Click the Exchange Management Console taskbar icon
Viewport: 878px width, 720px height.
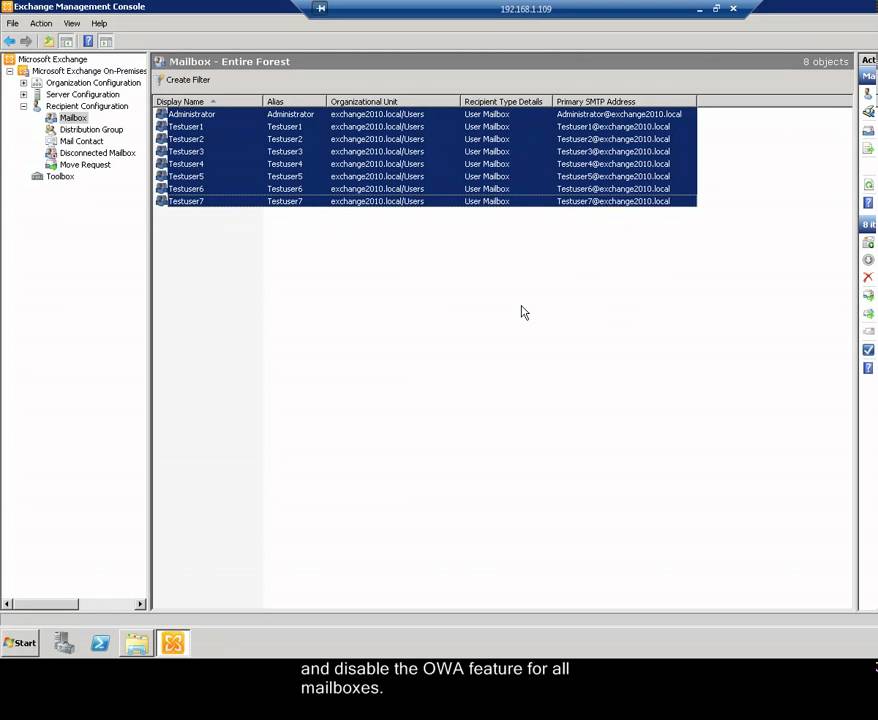(173, 643)
